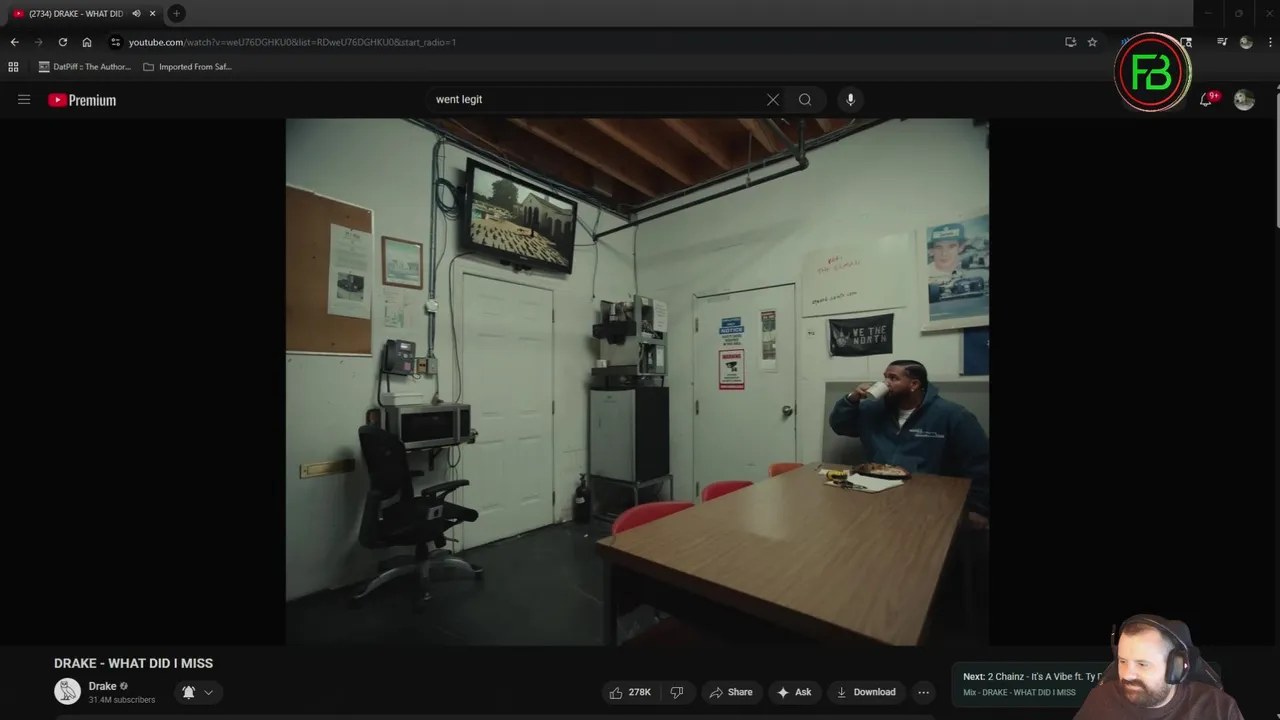This screenshot has height=720, width=1280.
Task: Share the video
Action: (x=731, y=692)
